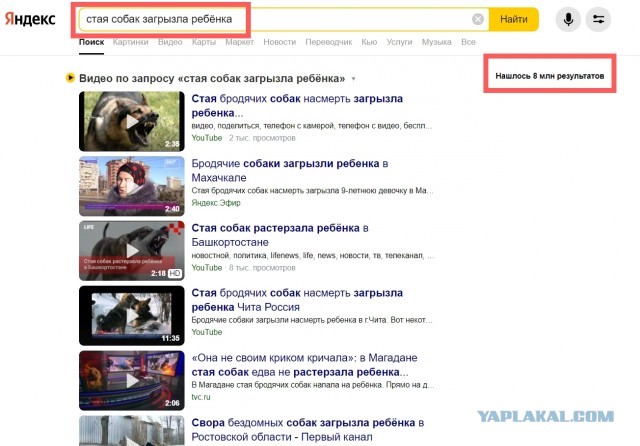Open 'Видео по запросу' heading link
This screenshot has height=446, width=640.
pyautogui.click(x=212, y=78)
